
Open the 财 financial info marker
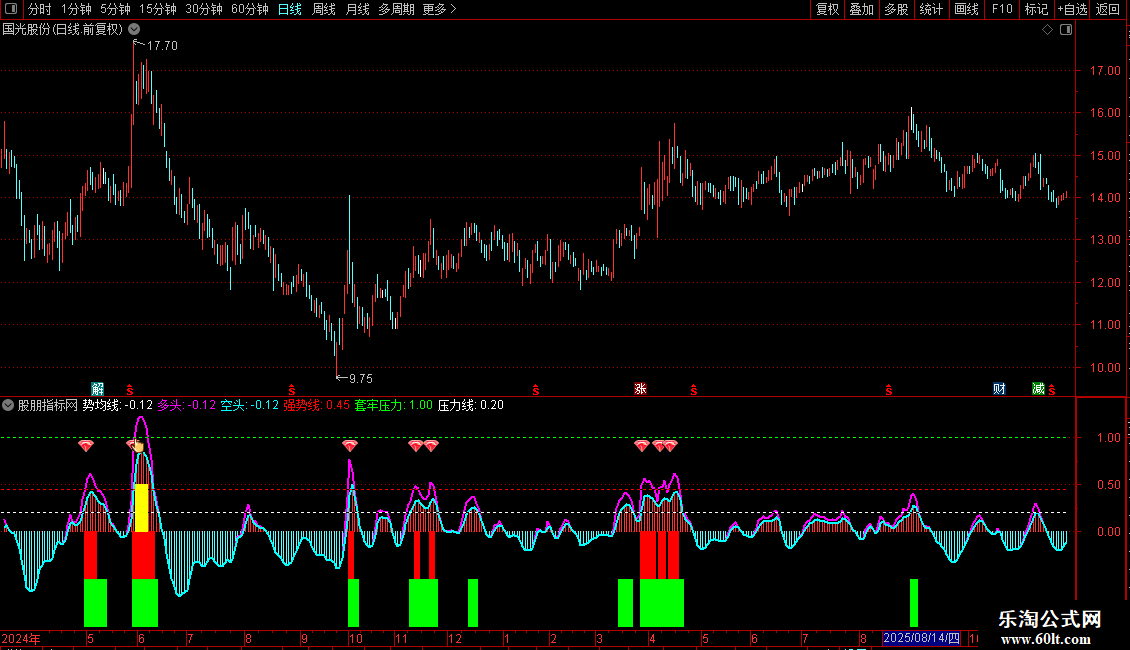pos(999,389)
